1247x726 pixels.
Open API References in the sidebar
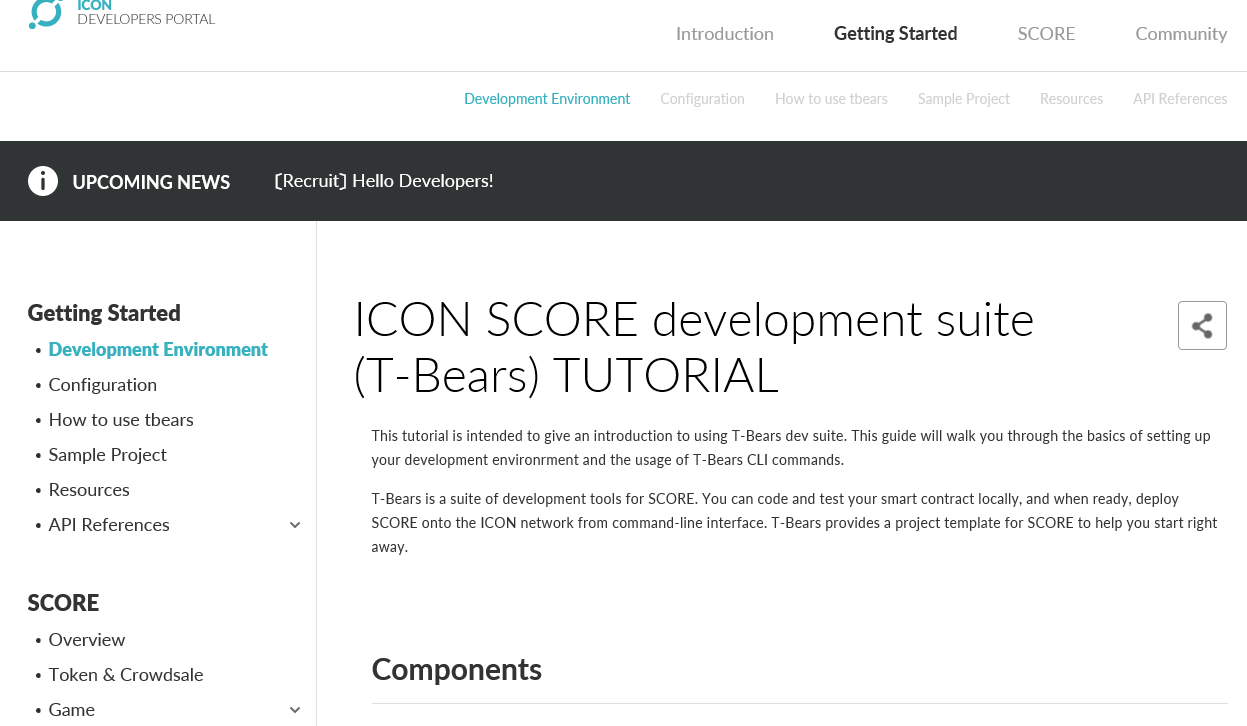(109, 525)
